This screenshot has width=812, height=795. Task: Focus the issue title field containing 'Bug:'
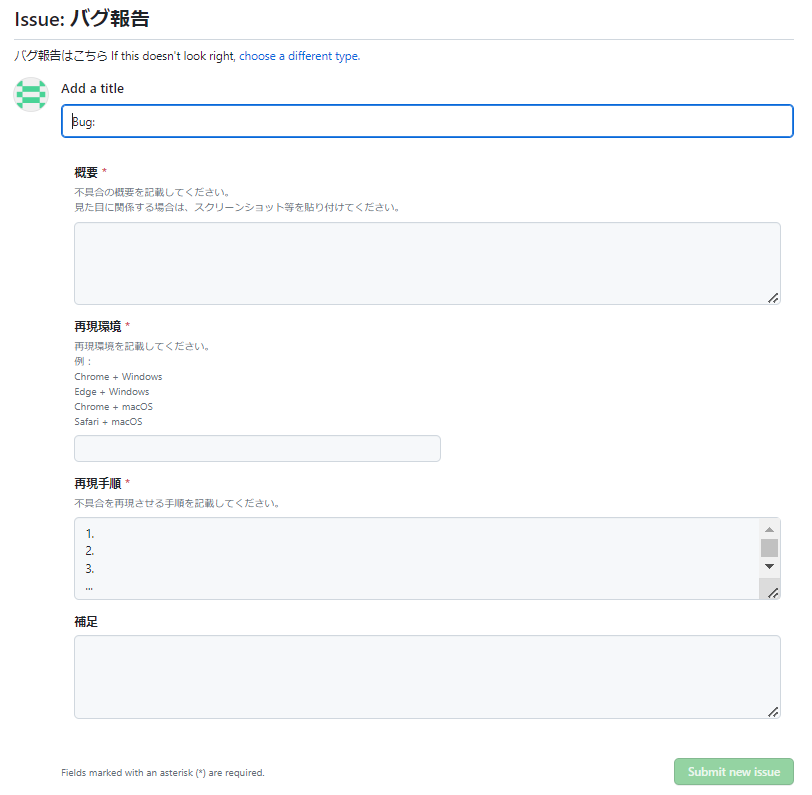(427, 121)
